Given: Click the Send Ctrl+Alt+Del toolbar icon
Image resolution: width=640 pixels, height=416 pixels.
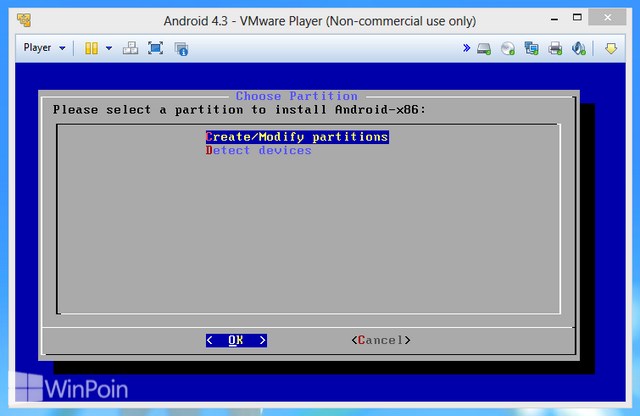Looking at the screenshot, I should (x=131, y=48).
